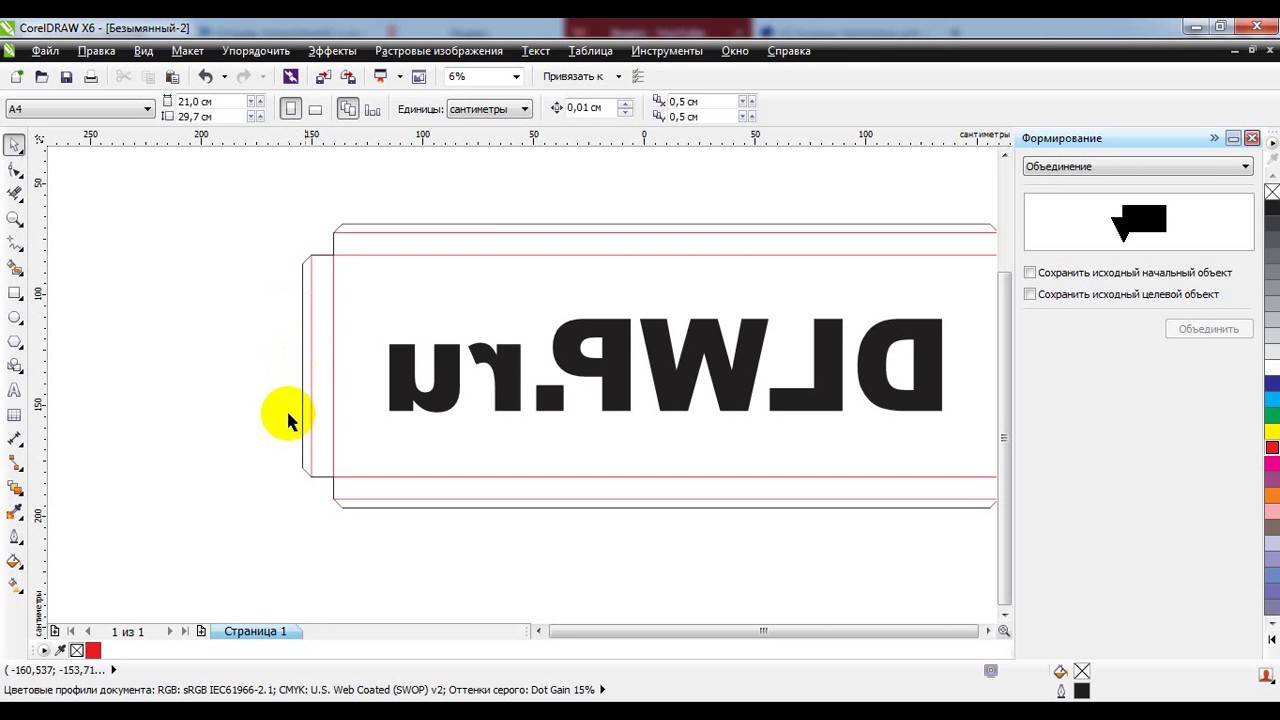
Task: Pick the Color Eyedropper tool
Action: [14, 512]
